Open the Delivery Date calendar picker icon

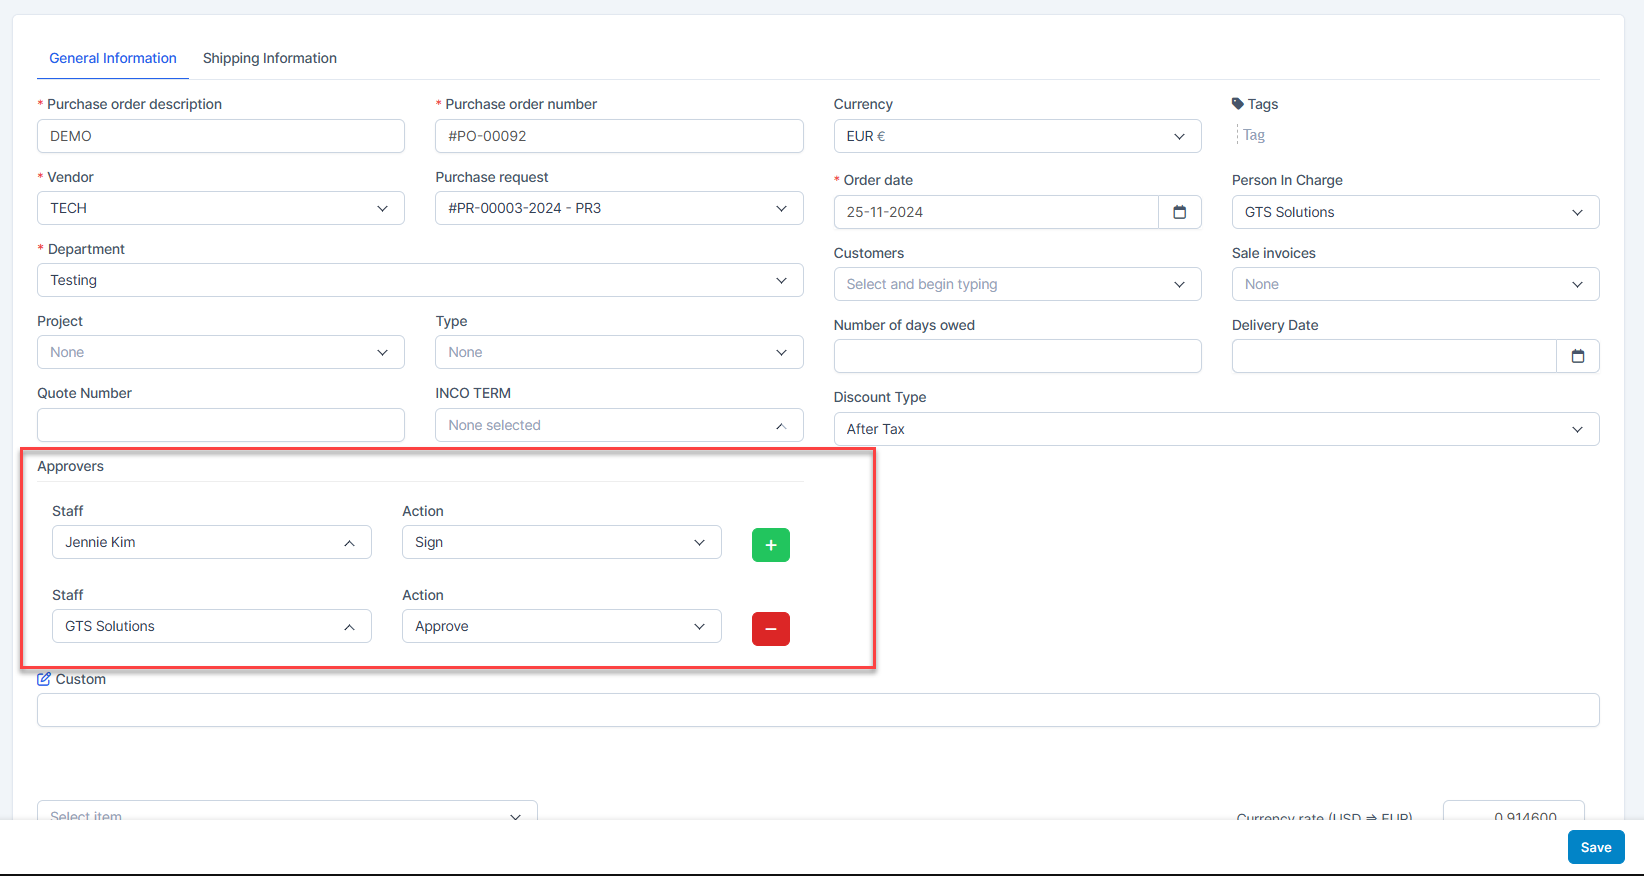coord(1577,356)
